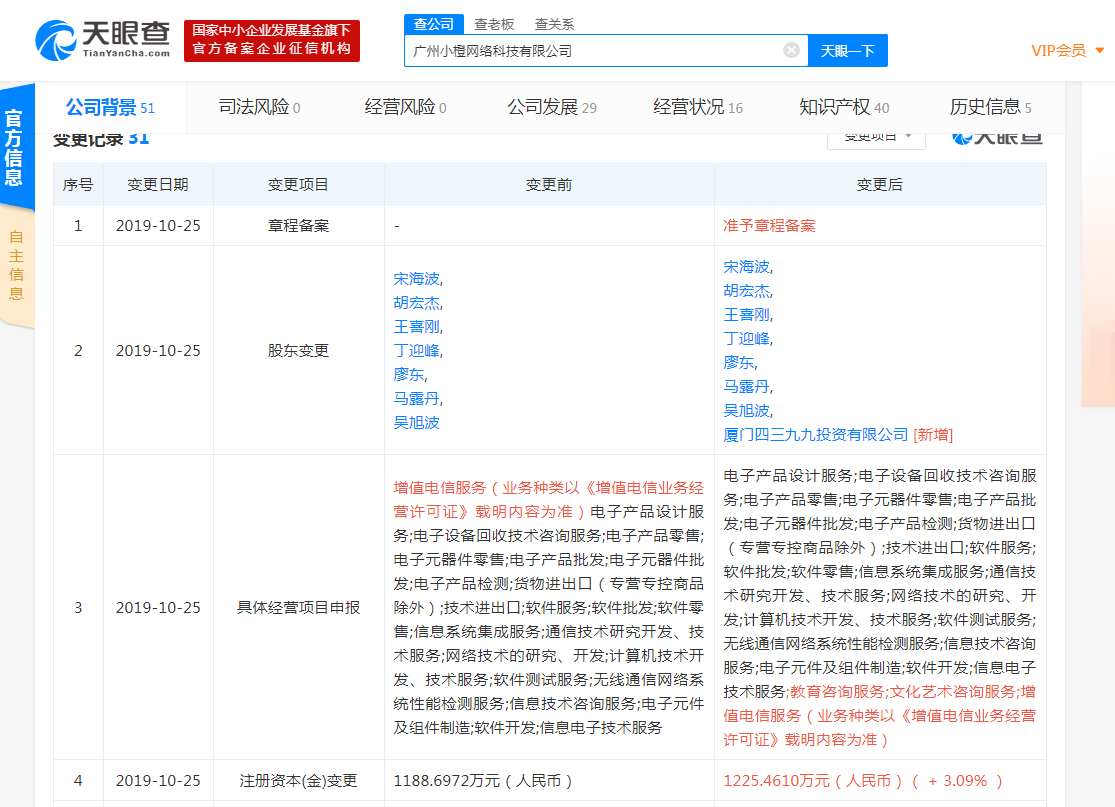Open the 经营风险 tab

pyautogui.click(x=405, y=107)
